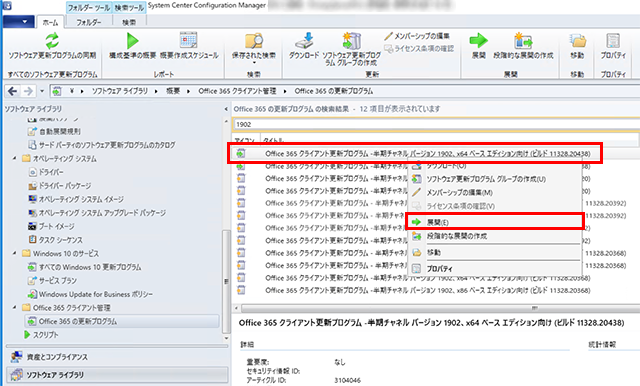
Task: Open 保存された検索 ribbon icon
Action: tap(254, 41)
